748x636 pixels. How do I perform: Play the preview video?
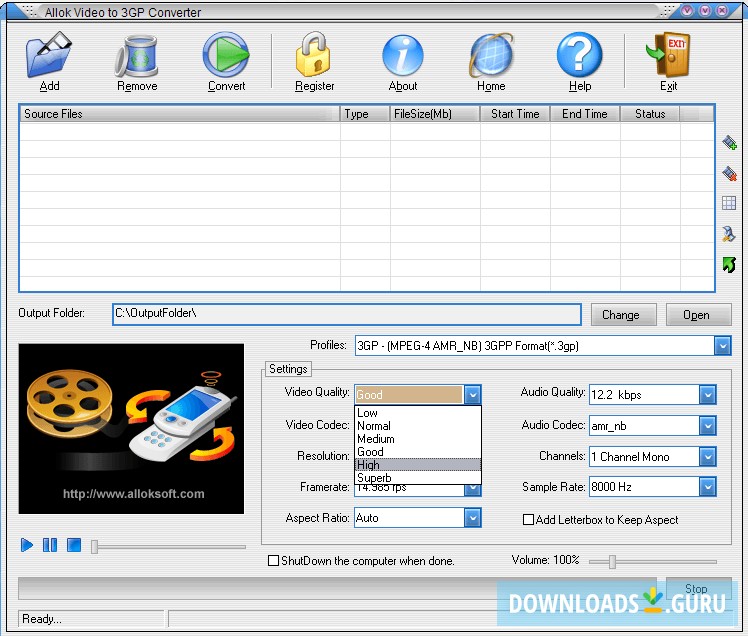point(27,545)
